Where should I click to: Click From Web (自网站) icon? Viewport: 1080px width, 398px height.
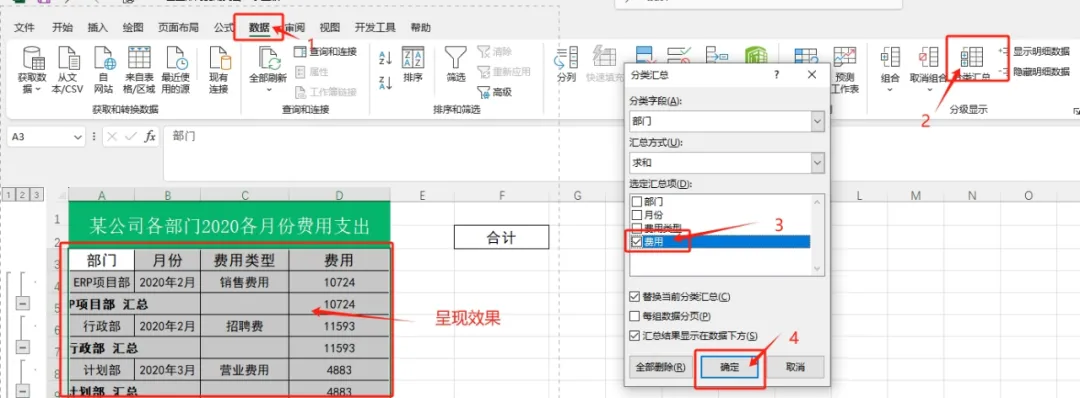tap(104, 59)
